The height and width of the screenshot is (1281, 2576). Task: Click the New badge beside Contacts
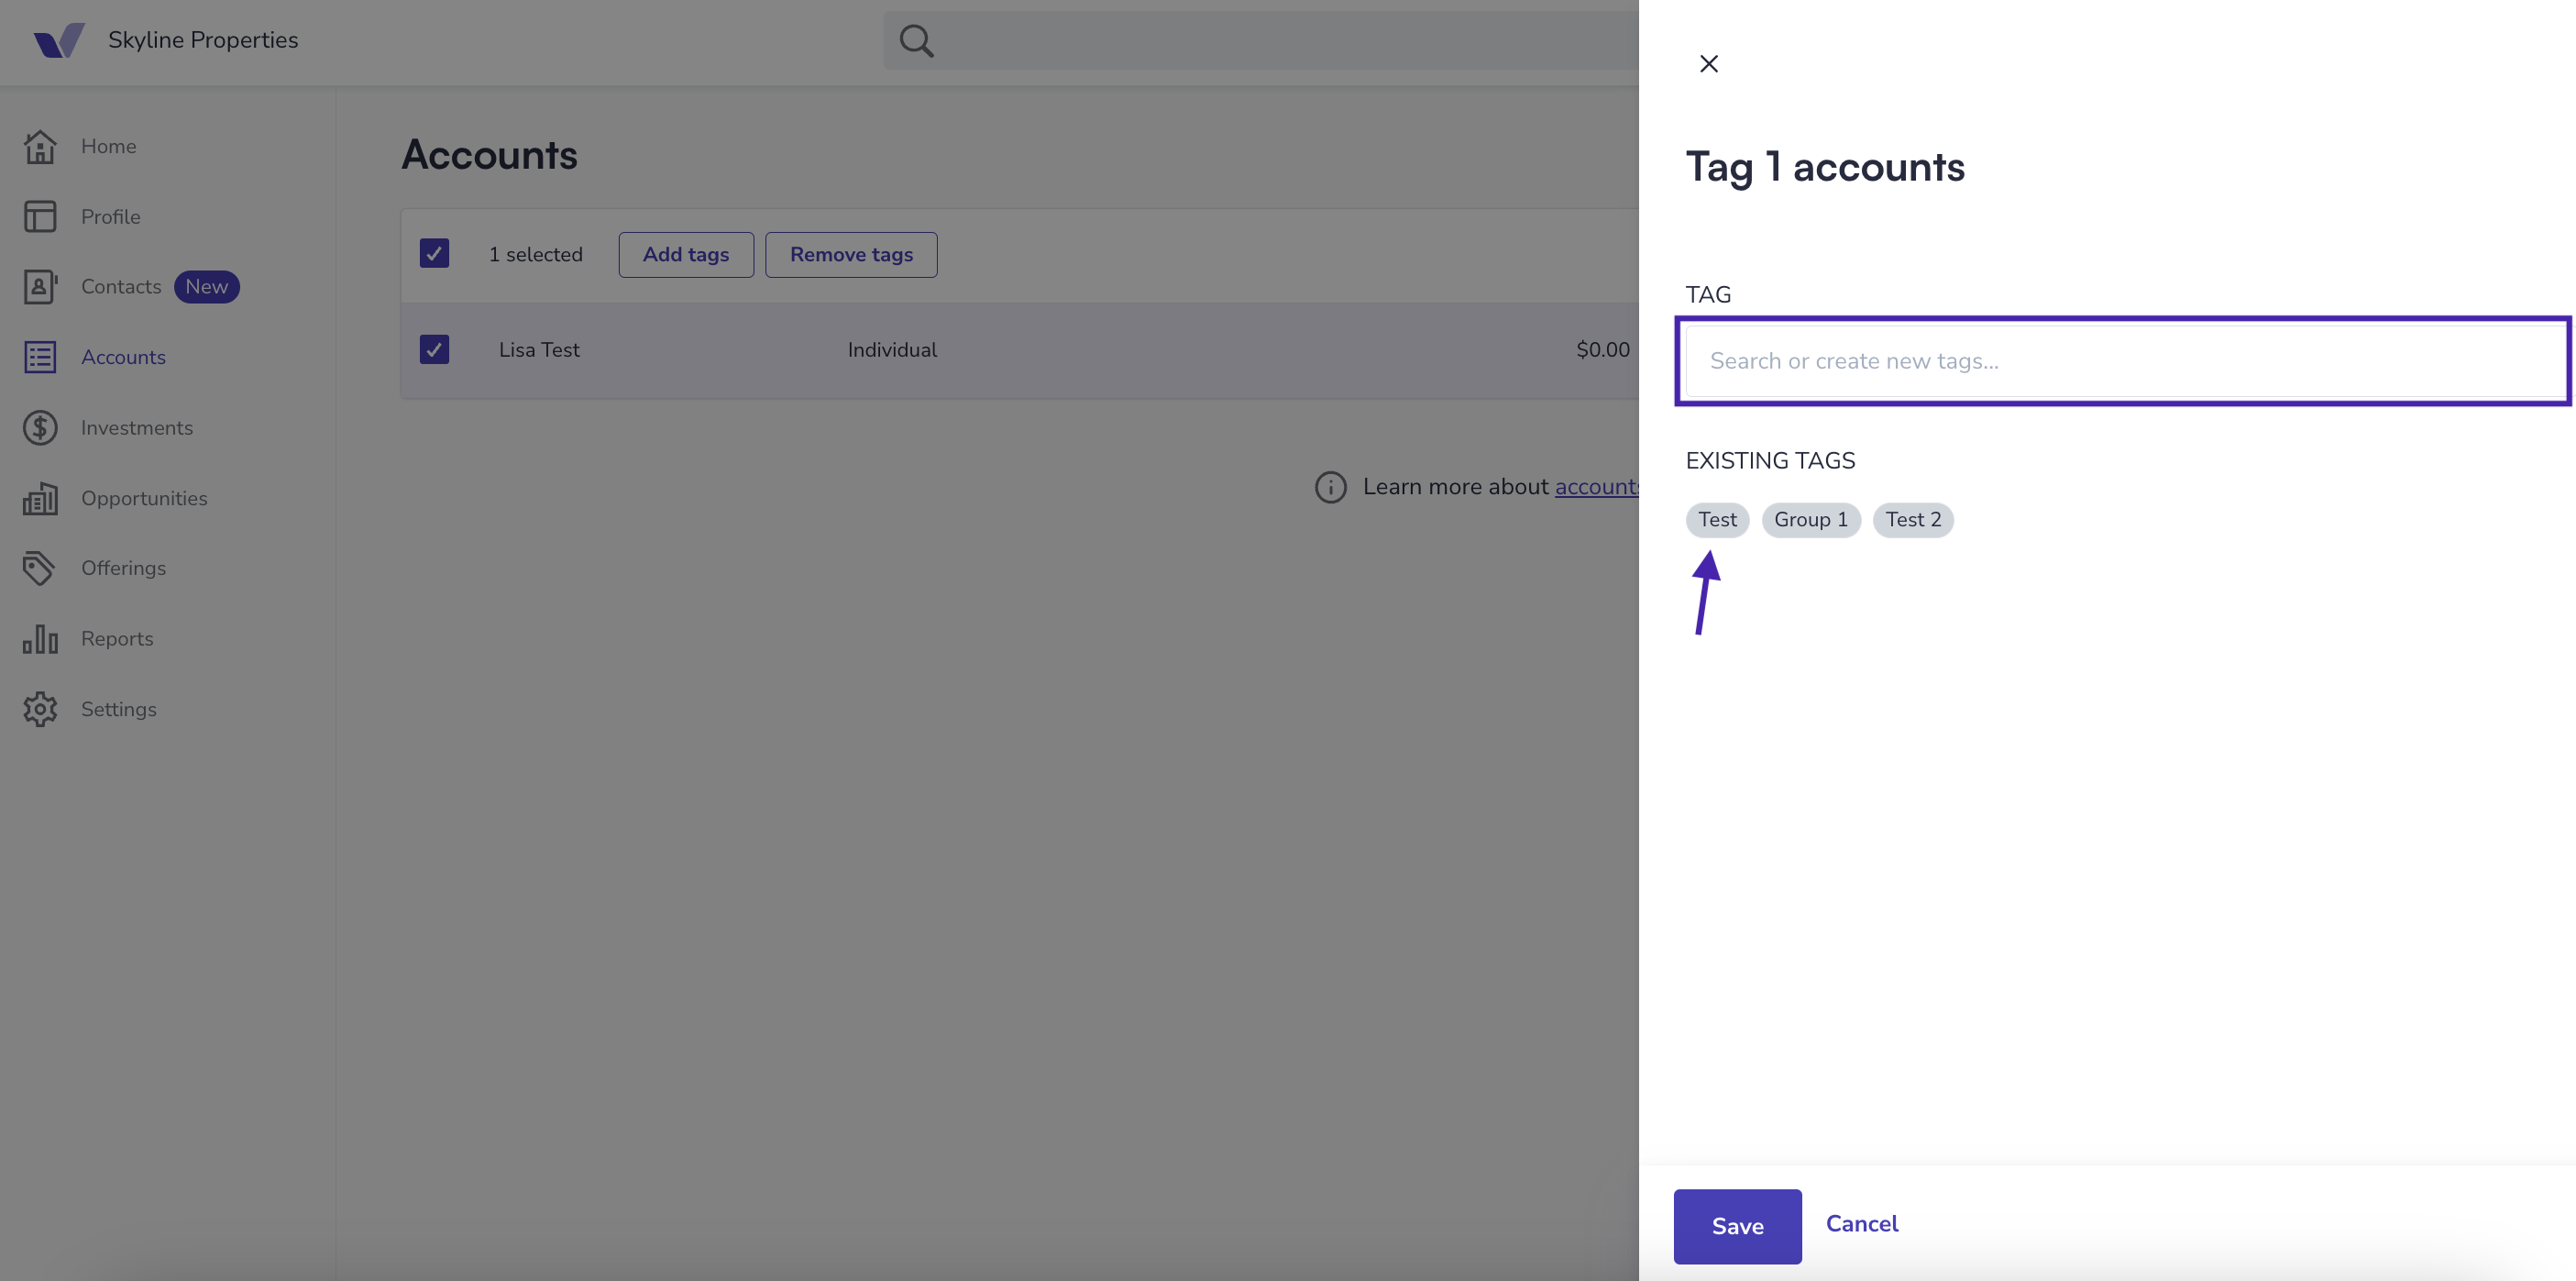tap(206, 287)
